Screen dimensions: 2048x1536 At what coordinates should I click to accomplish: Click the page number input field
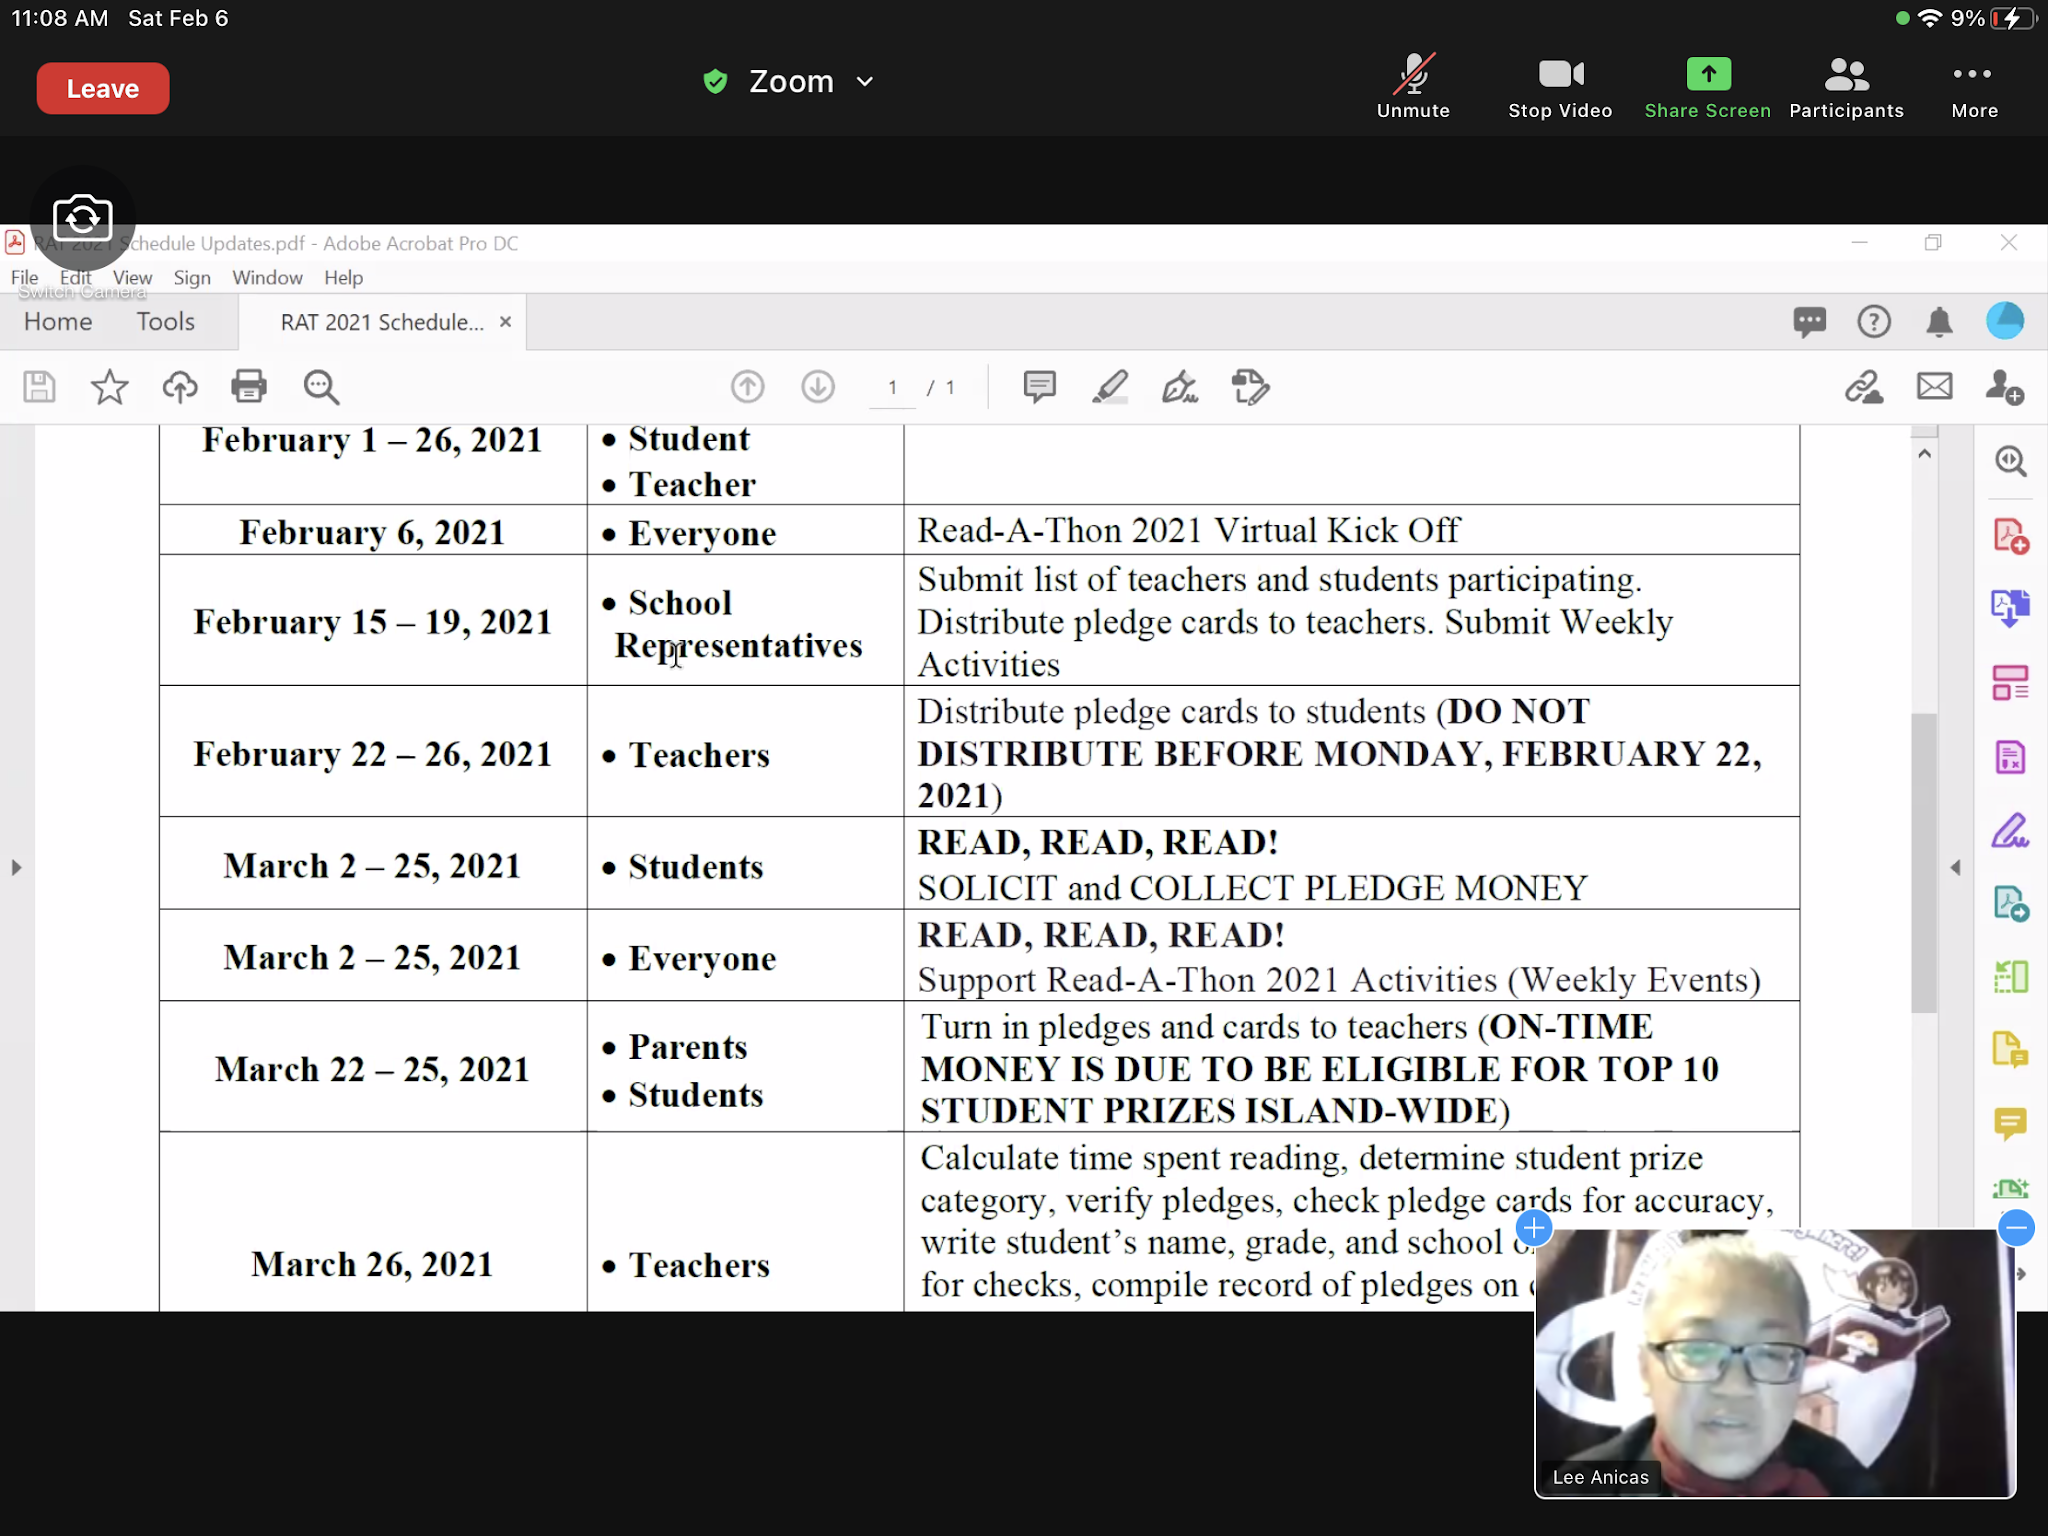(x=892, y=388)
